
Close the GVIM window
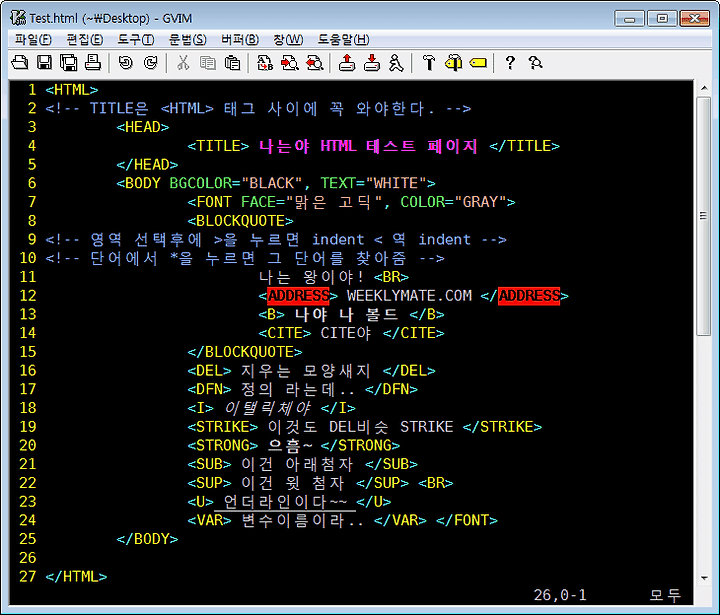pos(695,19)
